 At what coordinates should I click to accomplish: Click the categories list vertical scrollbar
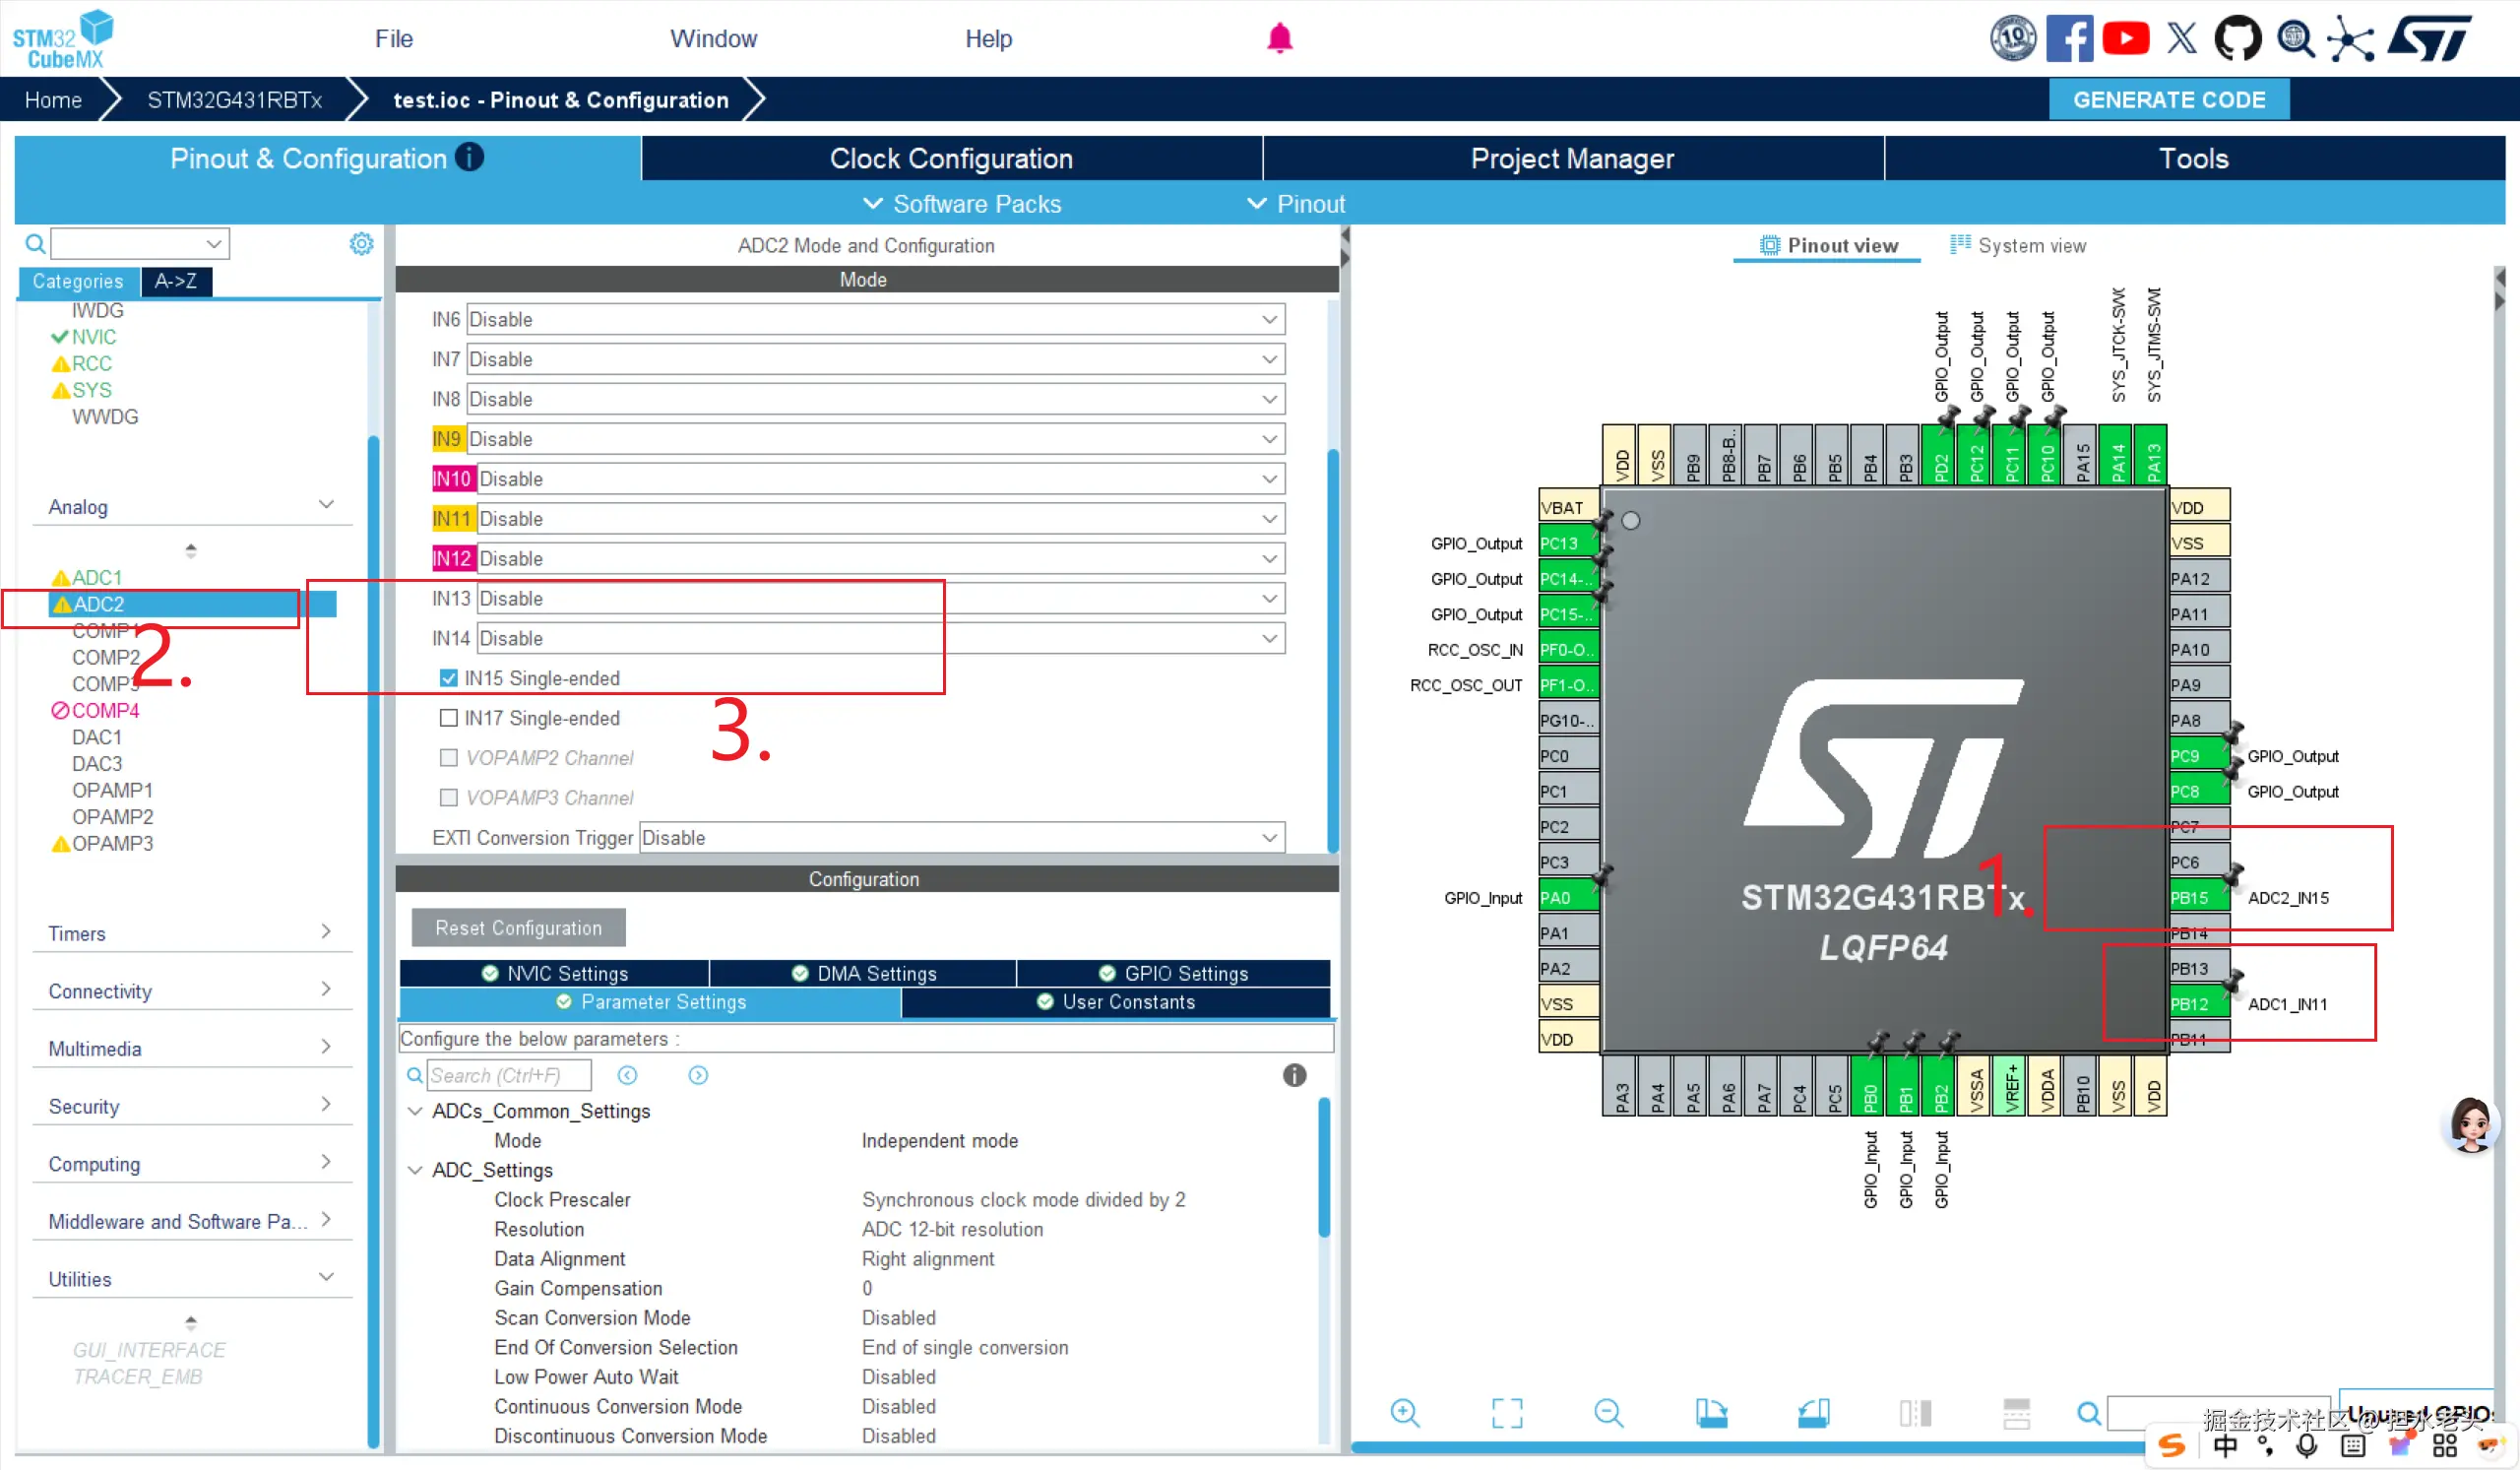coord(373,940)
